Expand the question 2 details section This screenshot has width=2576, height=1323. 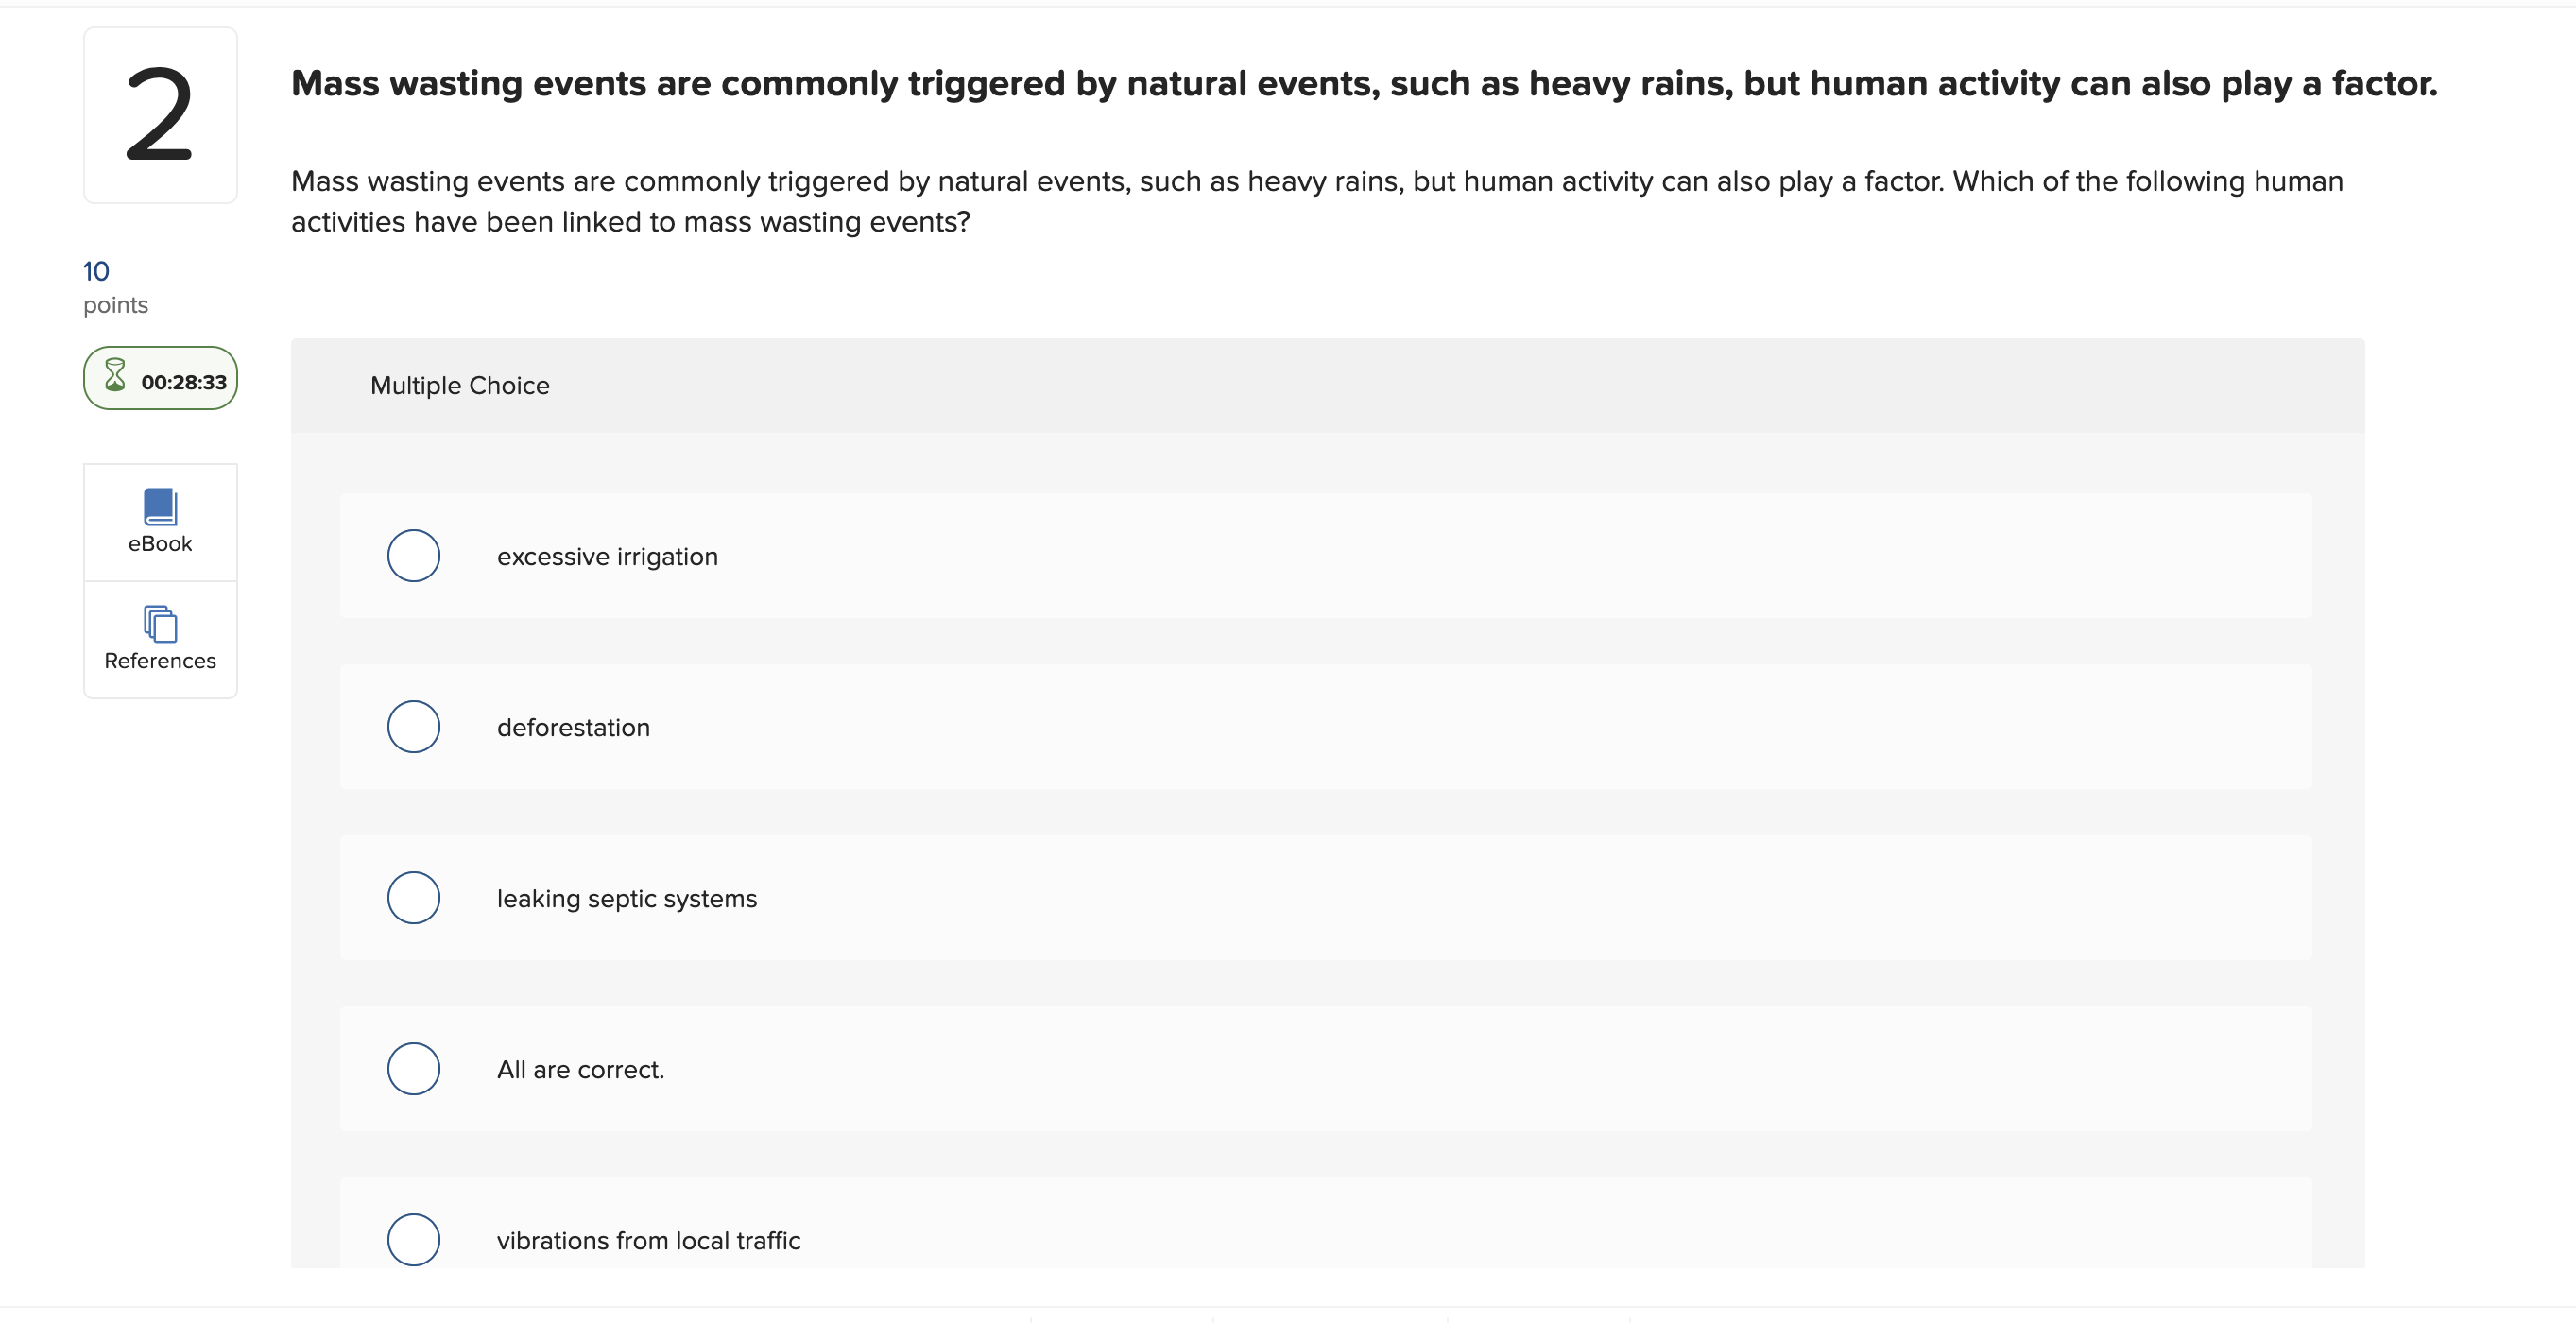160,114
